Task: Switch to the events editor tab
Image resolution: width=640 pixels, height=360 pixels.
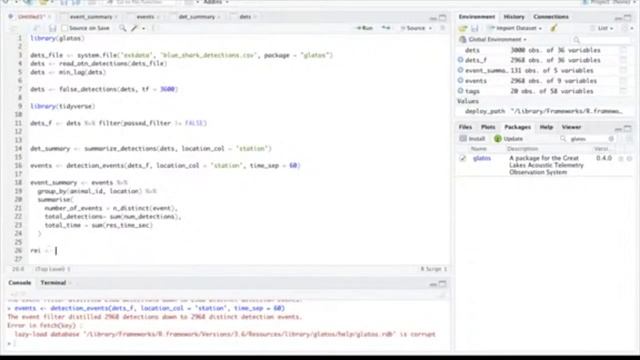Action: click(145, 17)
